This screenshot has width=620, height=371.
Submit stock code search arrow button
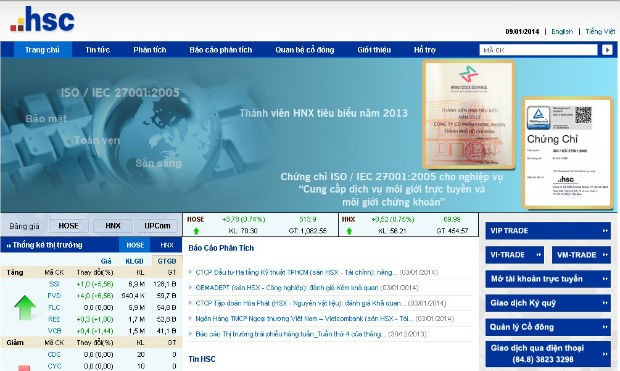point(607,50)
